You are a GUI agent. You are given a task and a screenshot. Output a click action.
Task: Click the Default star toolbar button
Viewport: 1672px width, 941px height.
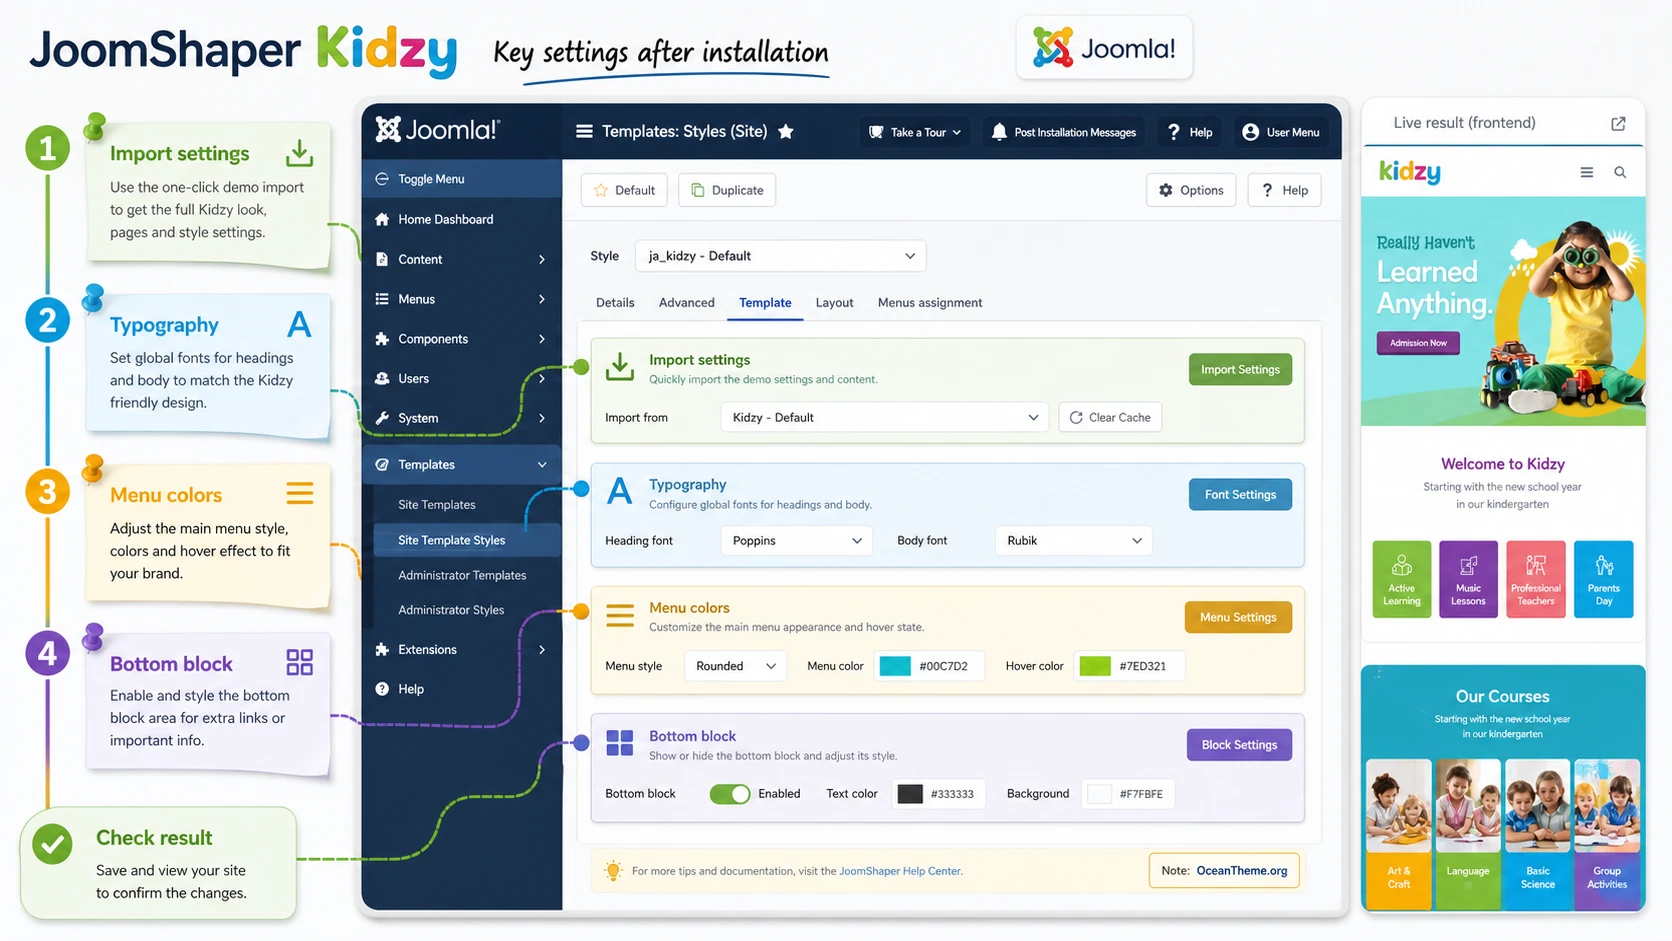coord(625,190)
